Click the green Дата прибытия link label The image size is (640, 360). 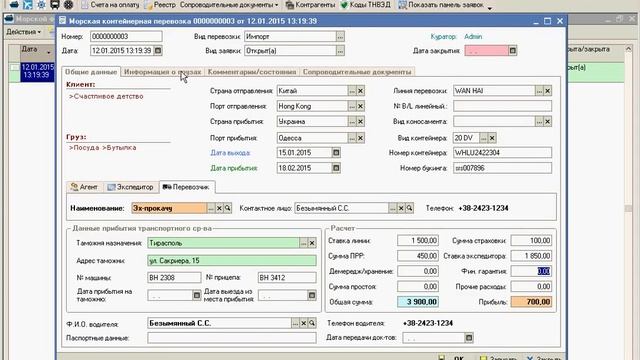[x=234, y=168]
